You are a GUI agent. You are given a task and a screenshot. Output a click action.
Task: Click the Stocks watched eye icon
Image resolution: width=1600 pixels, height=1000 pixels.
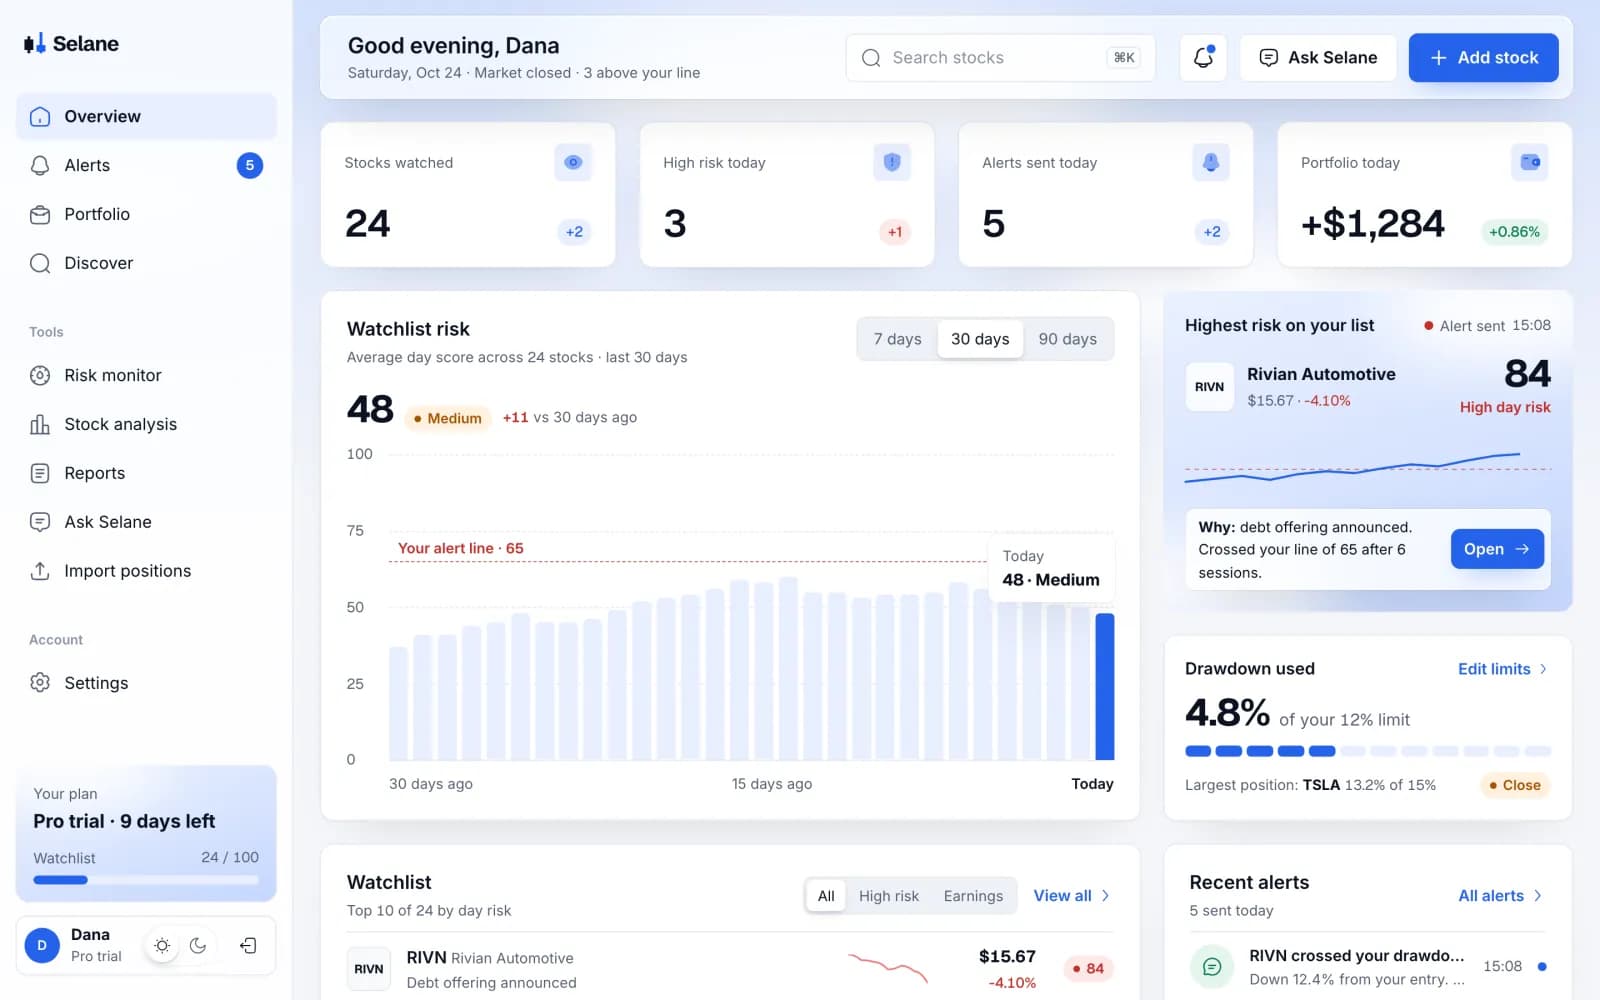tap(573, 162)
